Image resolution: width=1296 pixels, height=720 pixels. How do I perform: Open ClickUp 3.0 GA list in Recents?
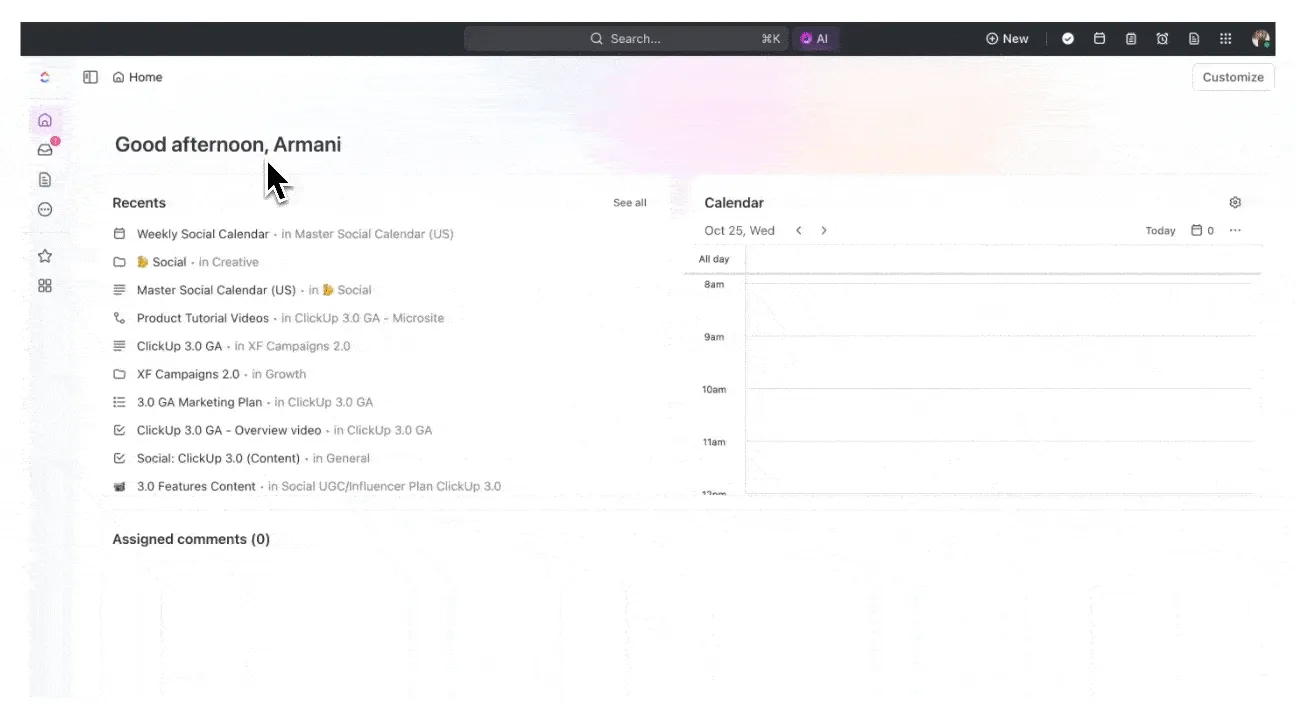[x=179, y=346]
